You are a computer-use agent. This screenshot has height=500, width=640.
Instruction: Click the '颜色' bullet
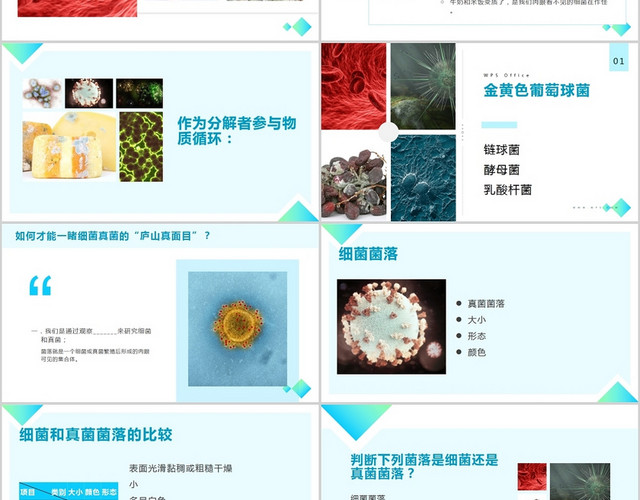coord(477,353)
